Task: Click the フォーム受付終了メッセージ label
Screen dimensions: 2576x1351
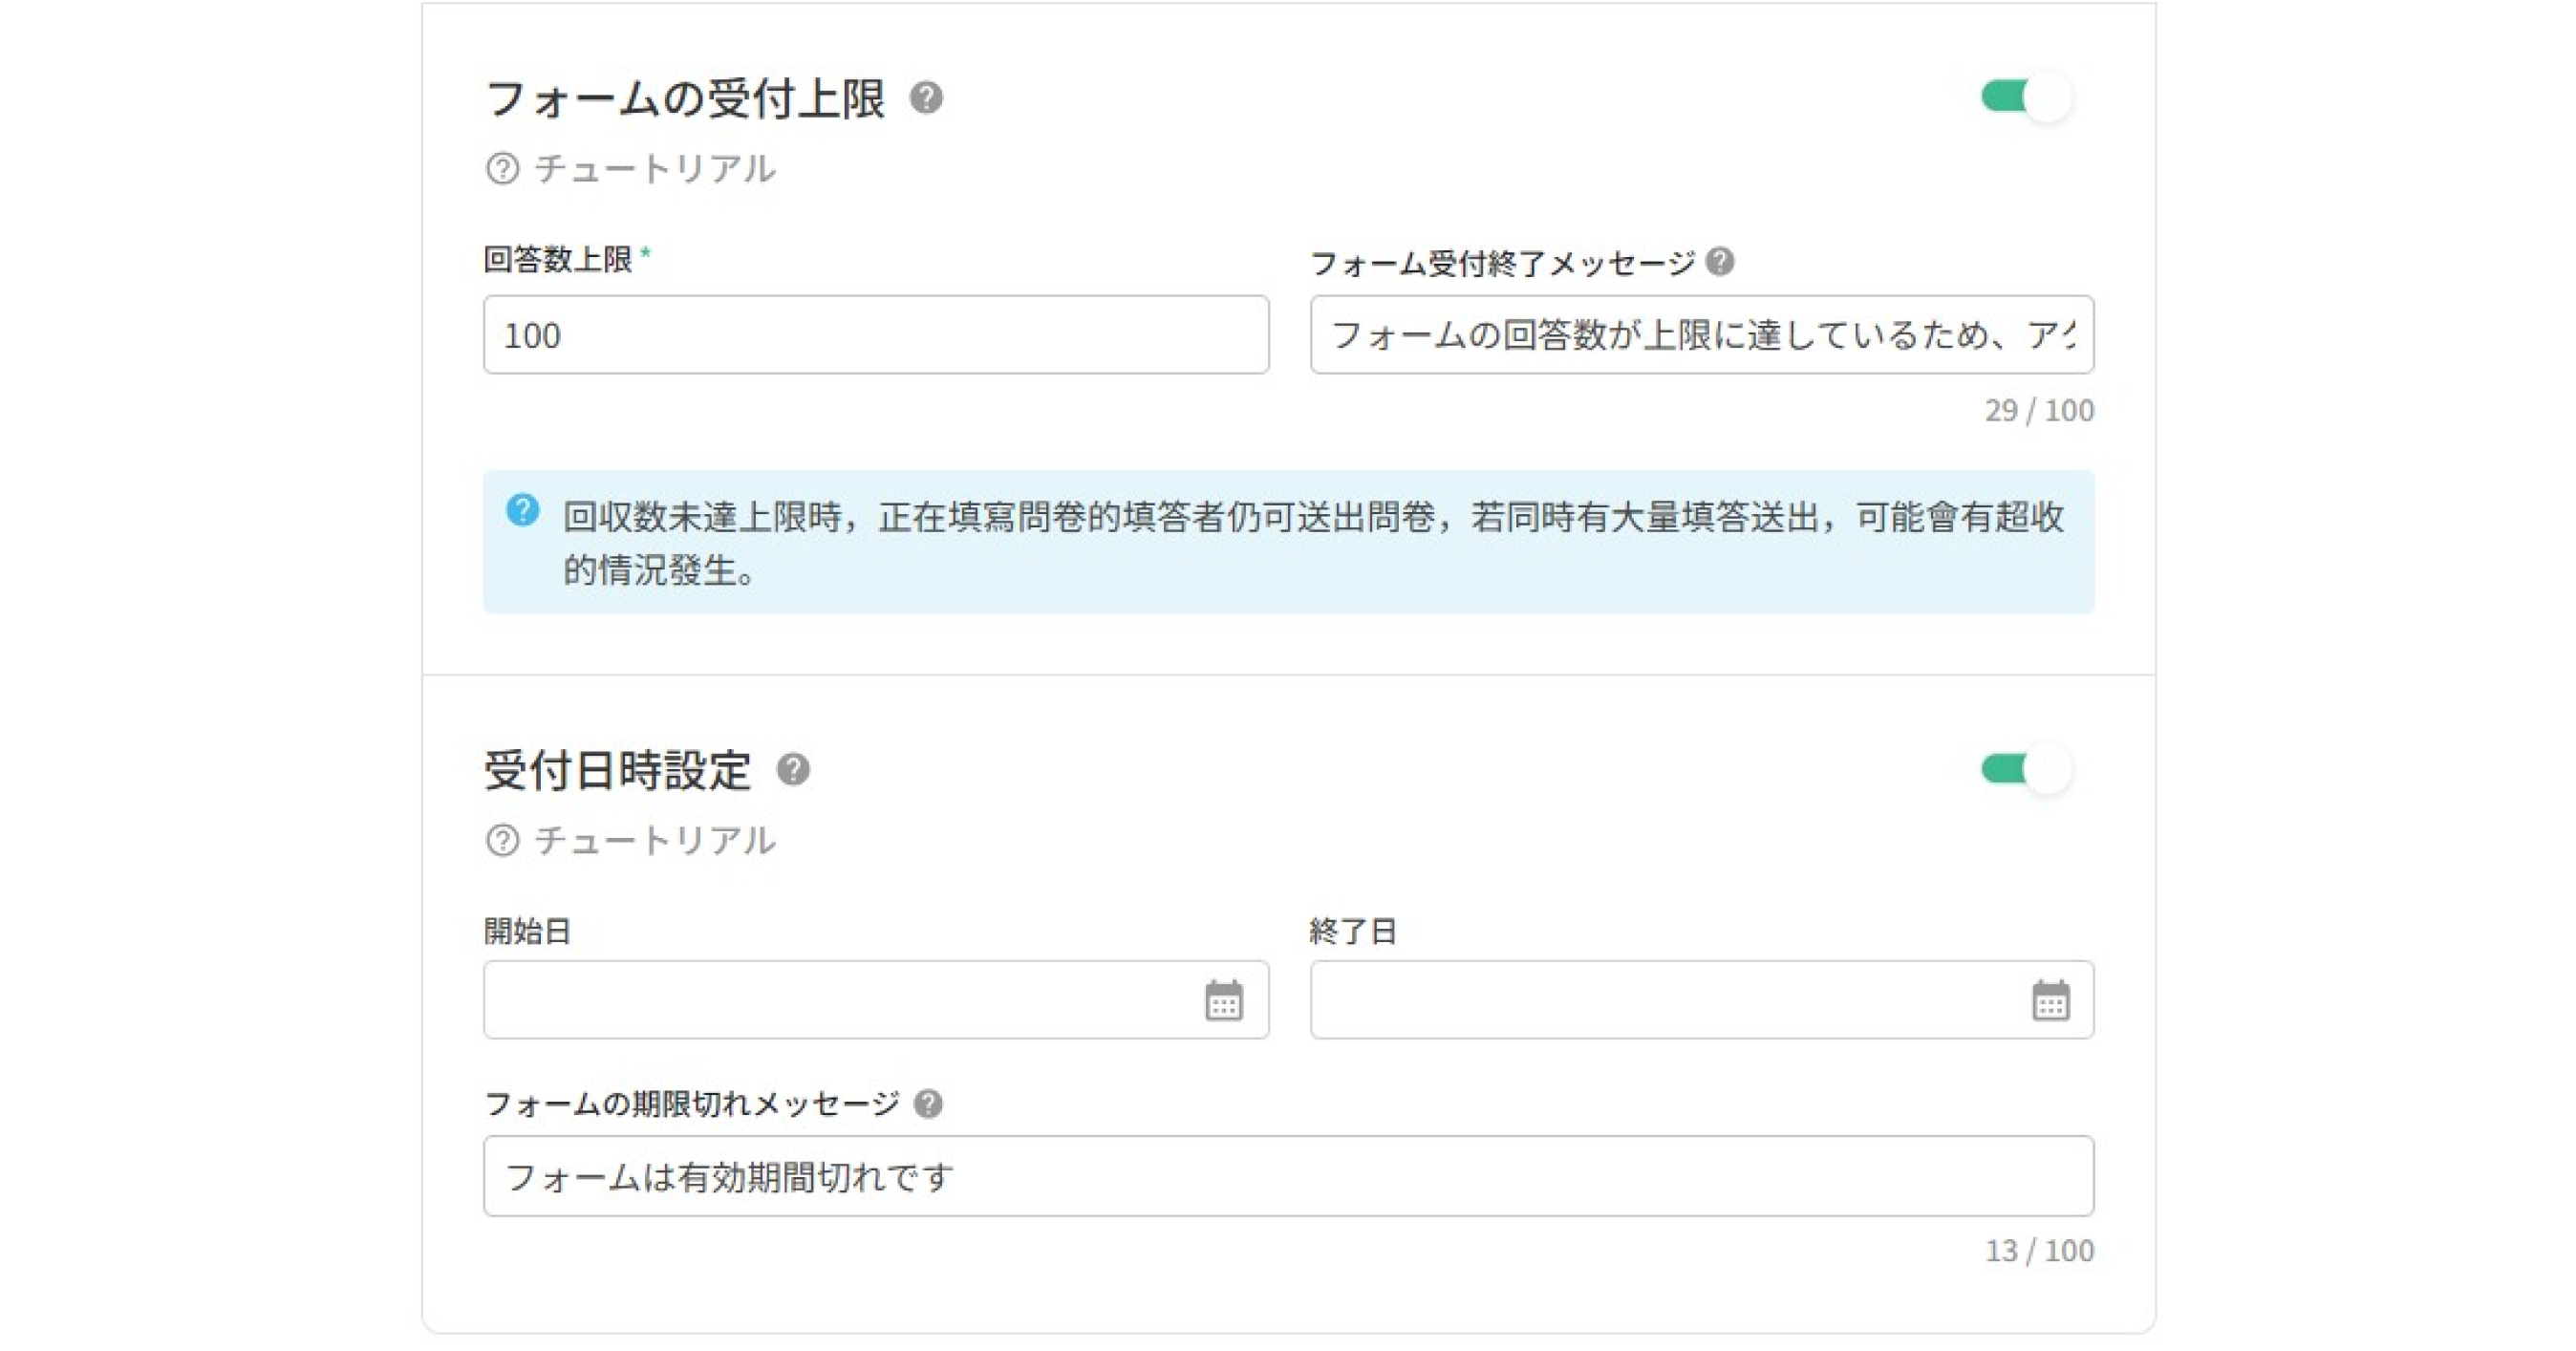Action: (1503, 263)
